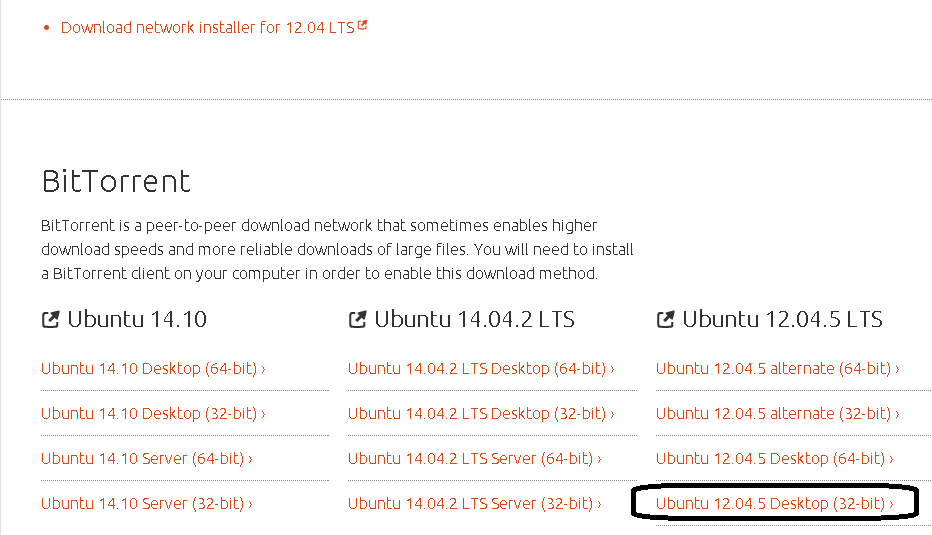Download Ubuntu 14.10 Desktop (64-bit) torrent
Viewport: 932px width, 535px height.
tap(153, 369)
